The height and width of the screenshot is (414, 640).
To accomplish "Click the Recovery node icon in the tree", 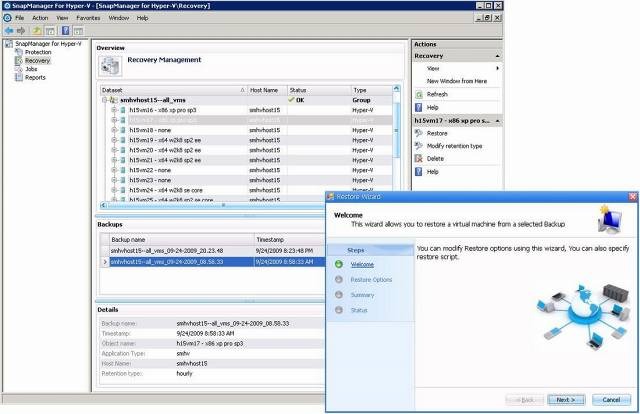I will click(18, 60).
